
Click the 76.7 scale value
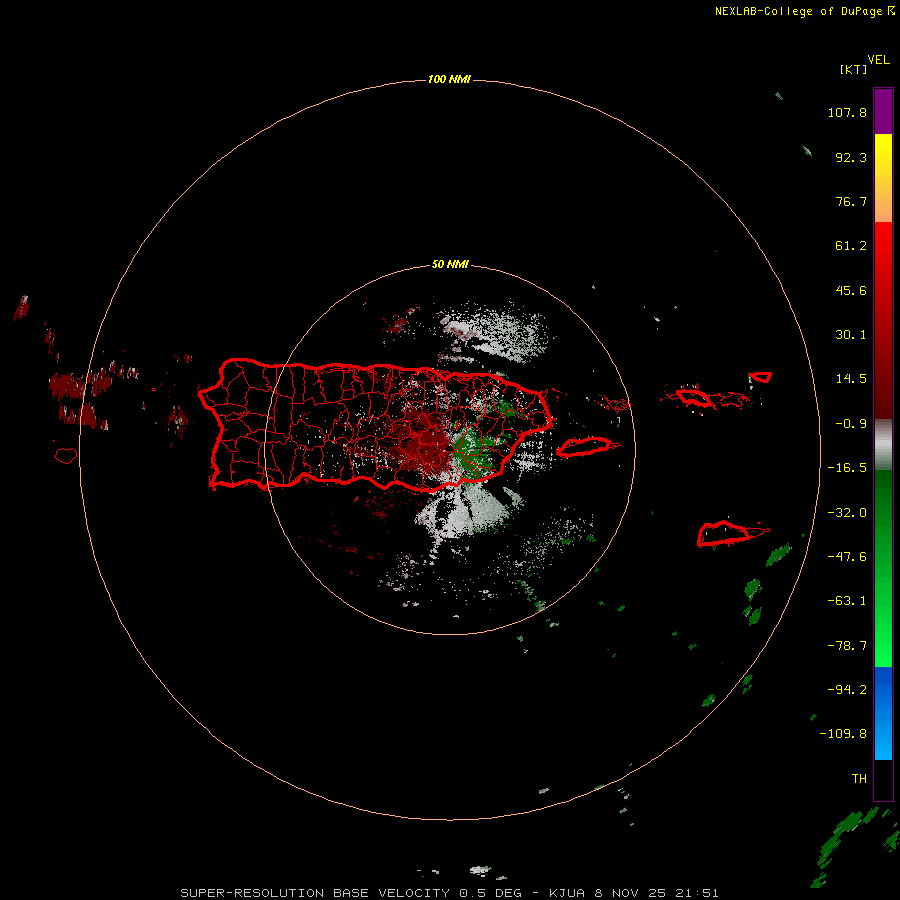click(851, 201)
